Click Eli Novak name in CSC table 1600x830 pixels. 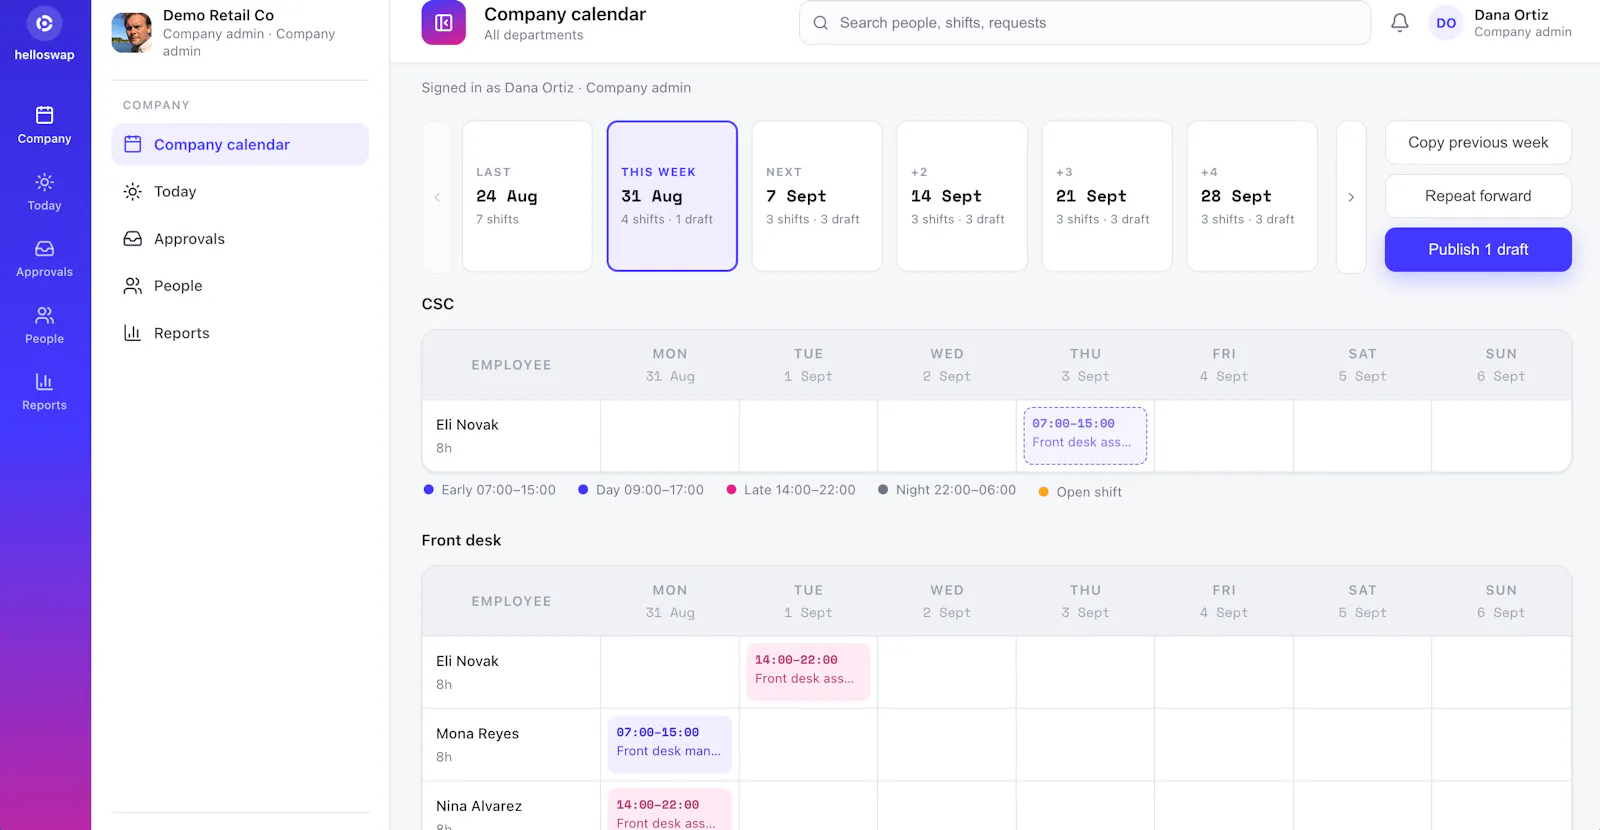click(467, 425)
